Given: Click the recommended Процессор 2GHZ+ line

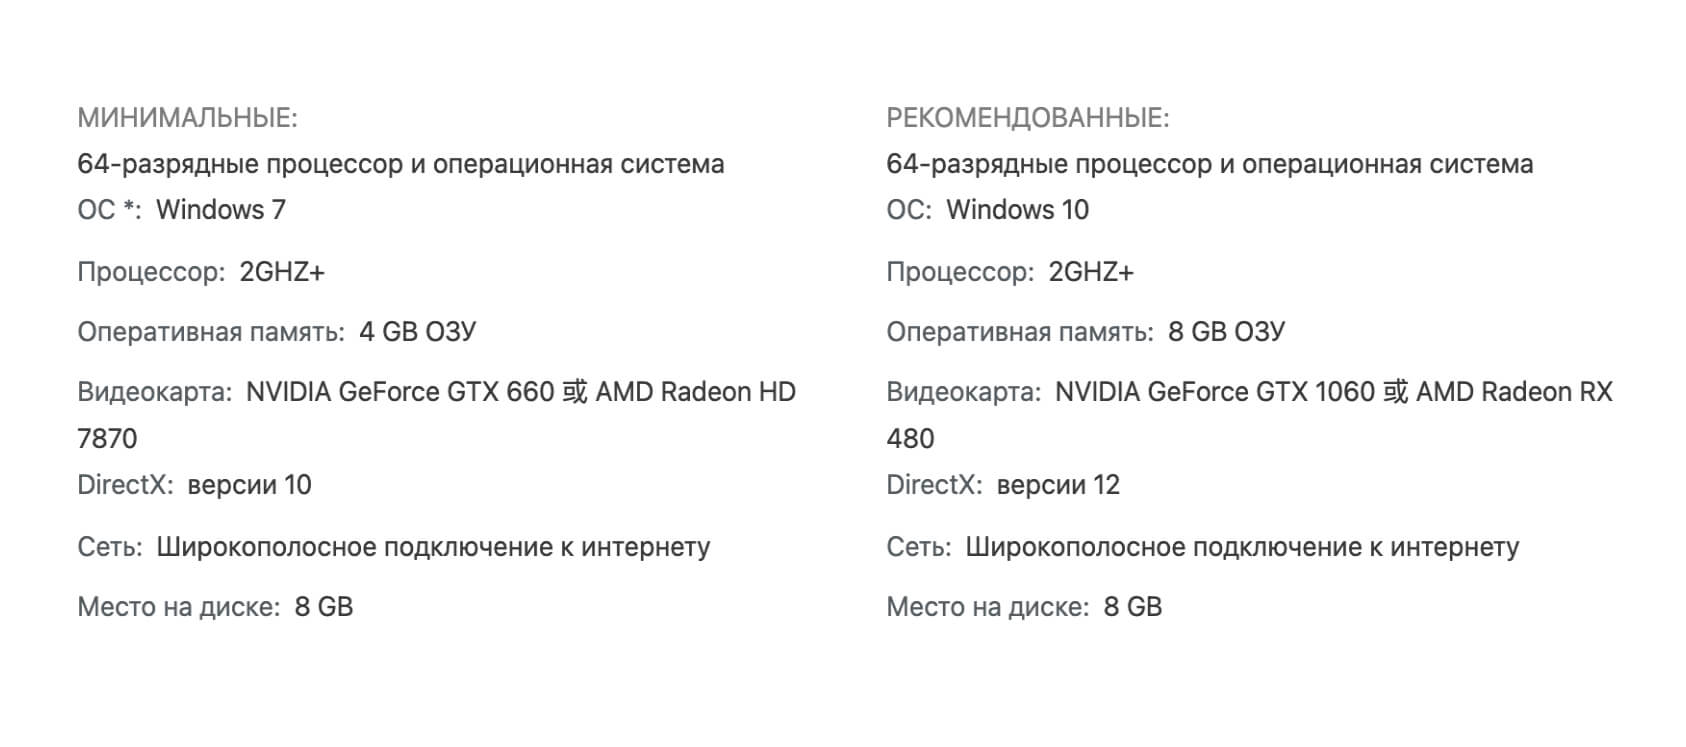Looking at the screenshot, I should (1010, 272).
